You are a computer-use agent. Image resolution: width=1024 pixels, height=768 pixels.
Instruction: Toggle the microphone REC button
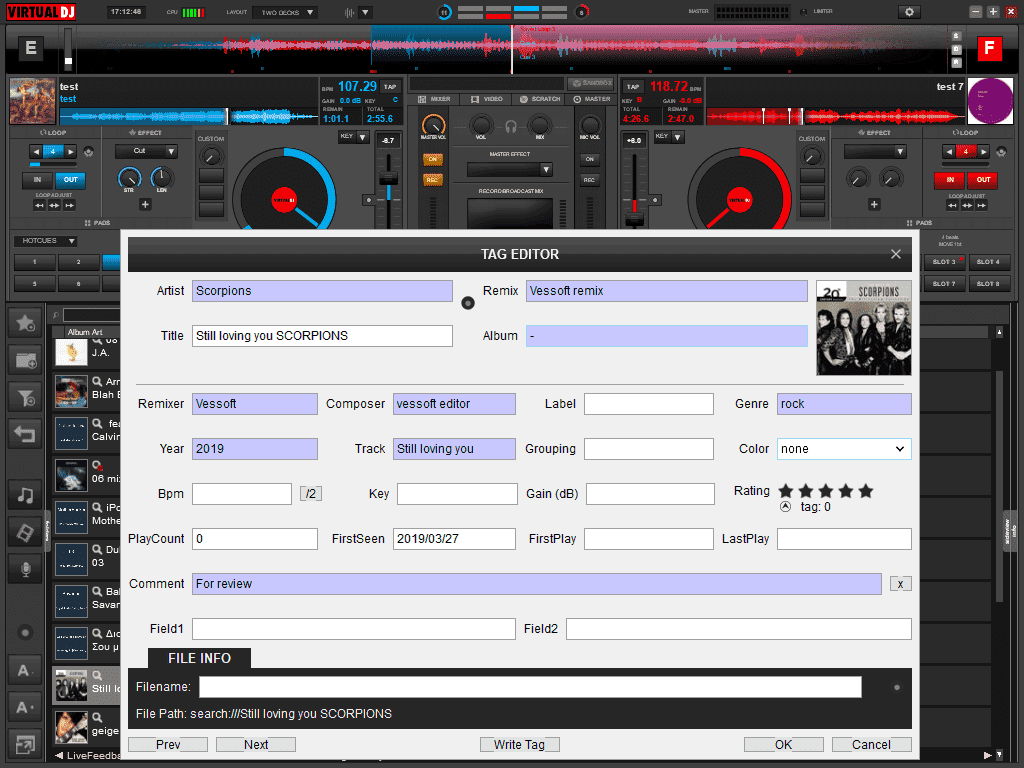pos(590,180)
